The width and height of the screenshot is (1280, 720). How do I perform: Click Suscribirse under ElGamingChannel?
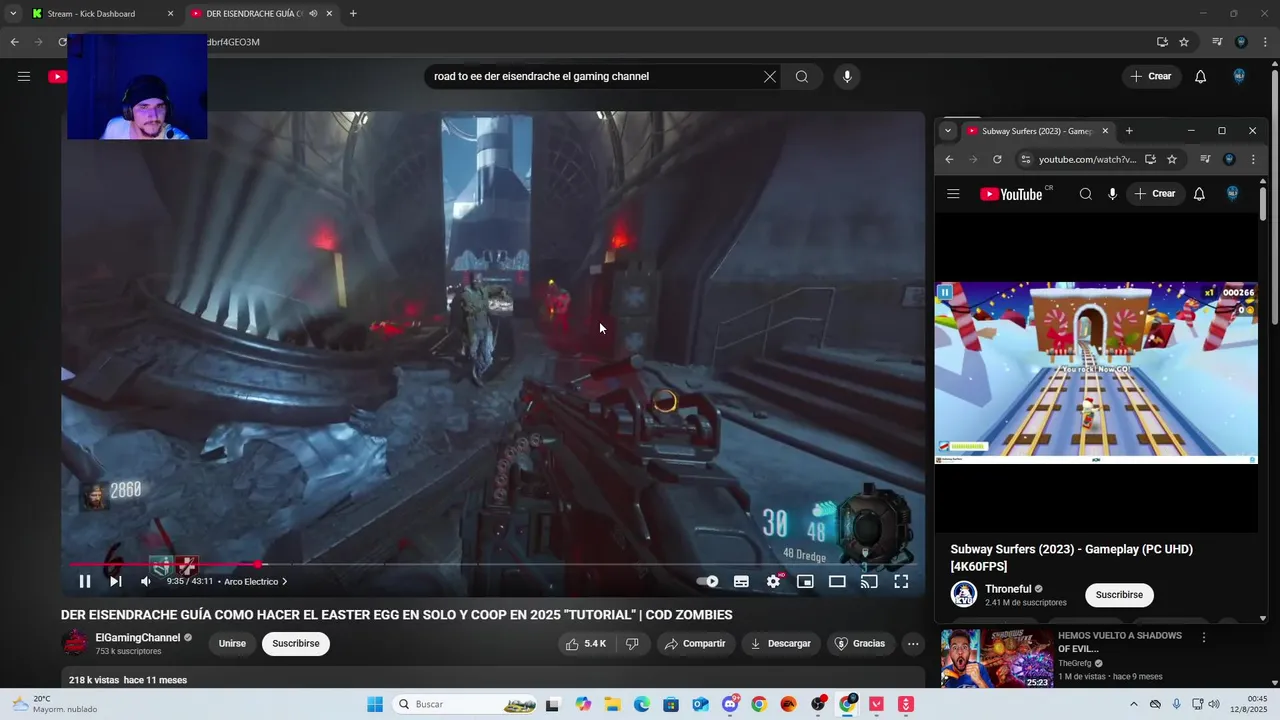(296, 644)
